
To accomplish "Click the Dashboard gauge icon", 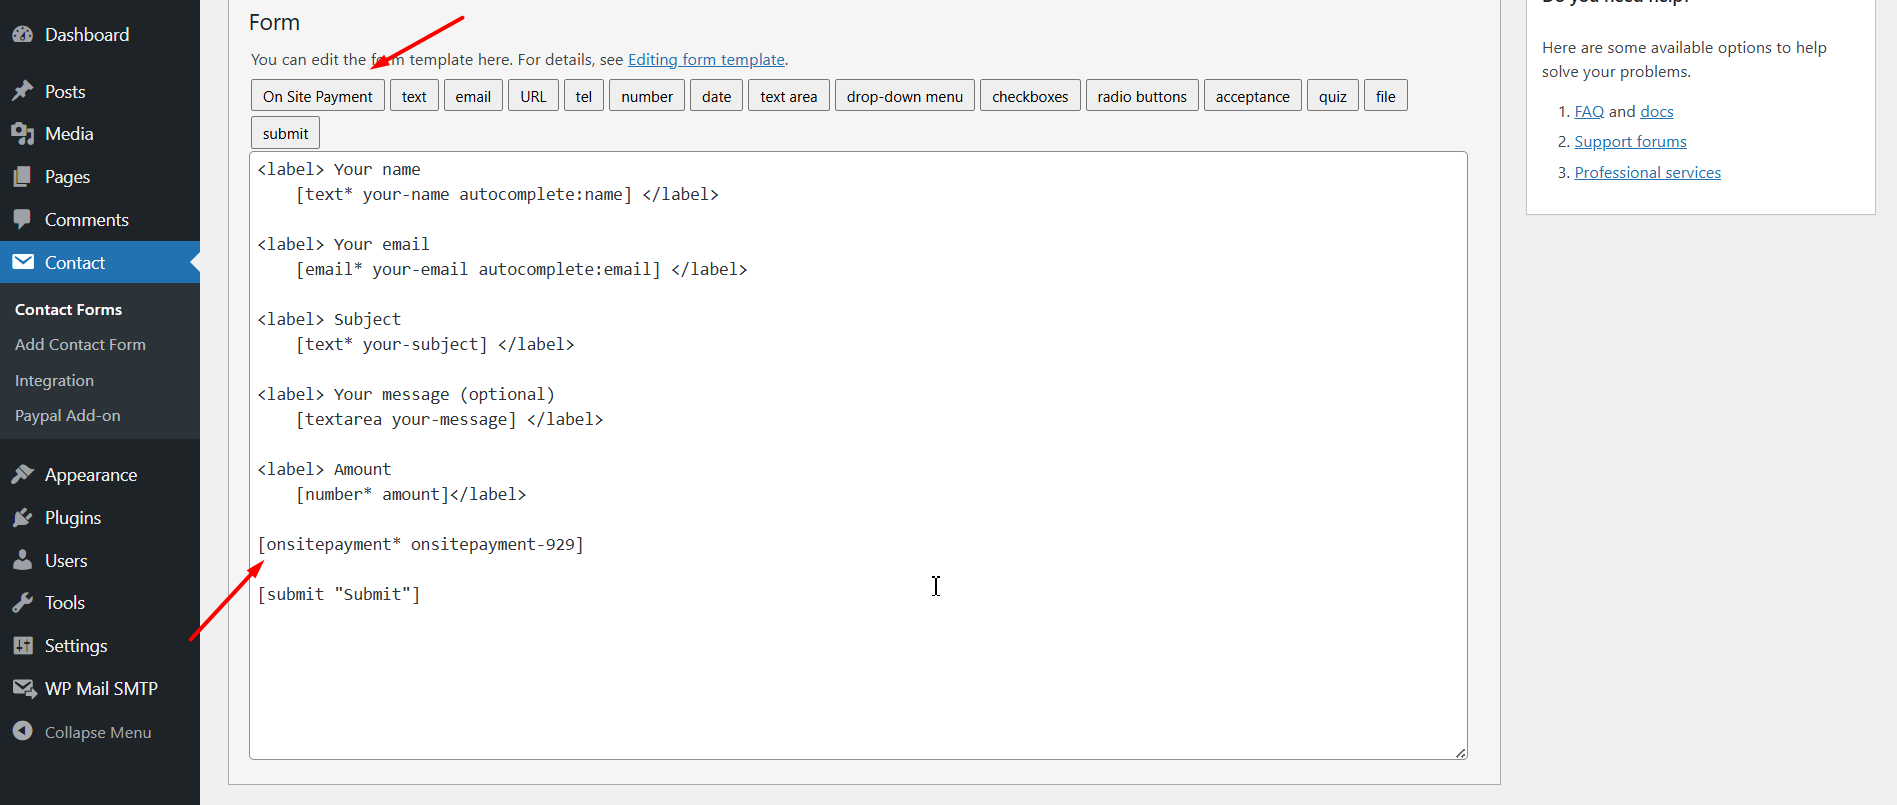I will (x=23, y=34).
